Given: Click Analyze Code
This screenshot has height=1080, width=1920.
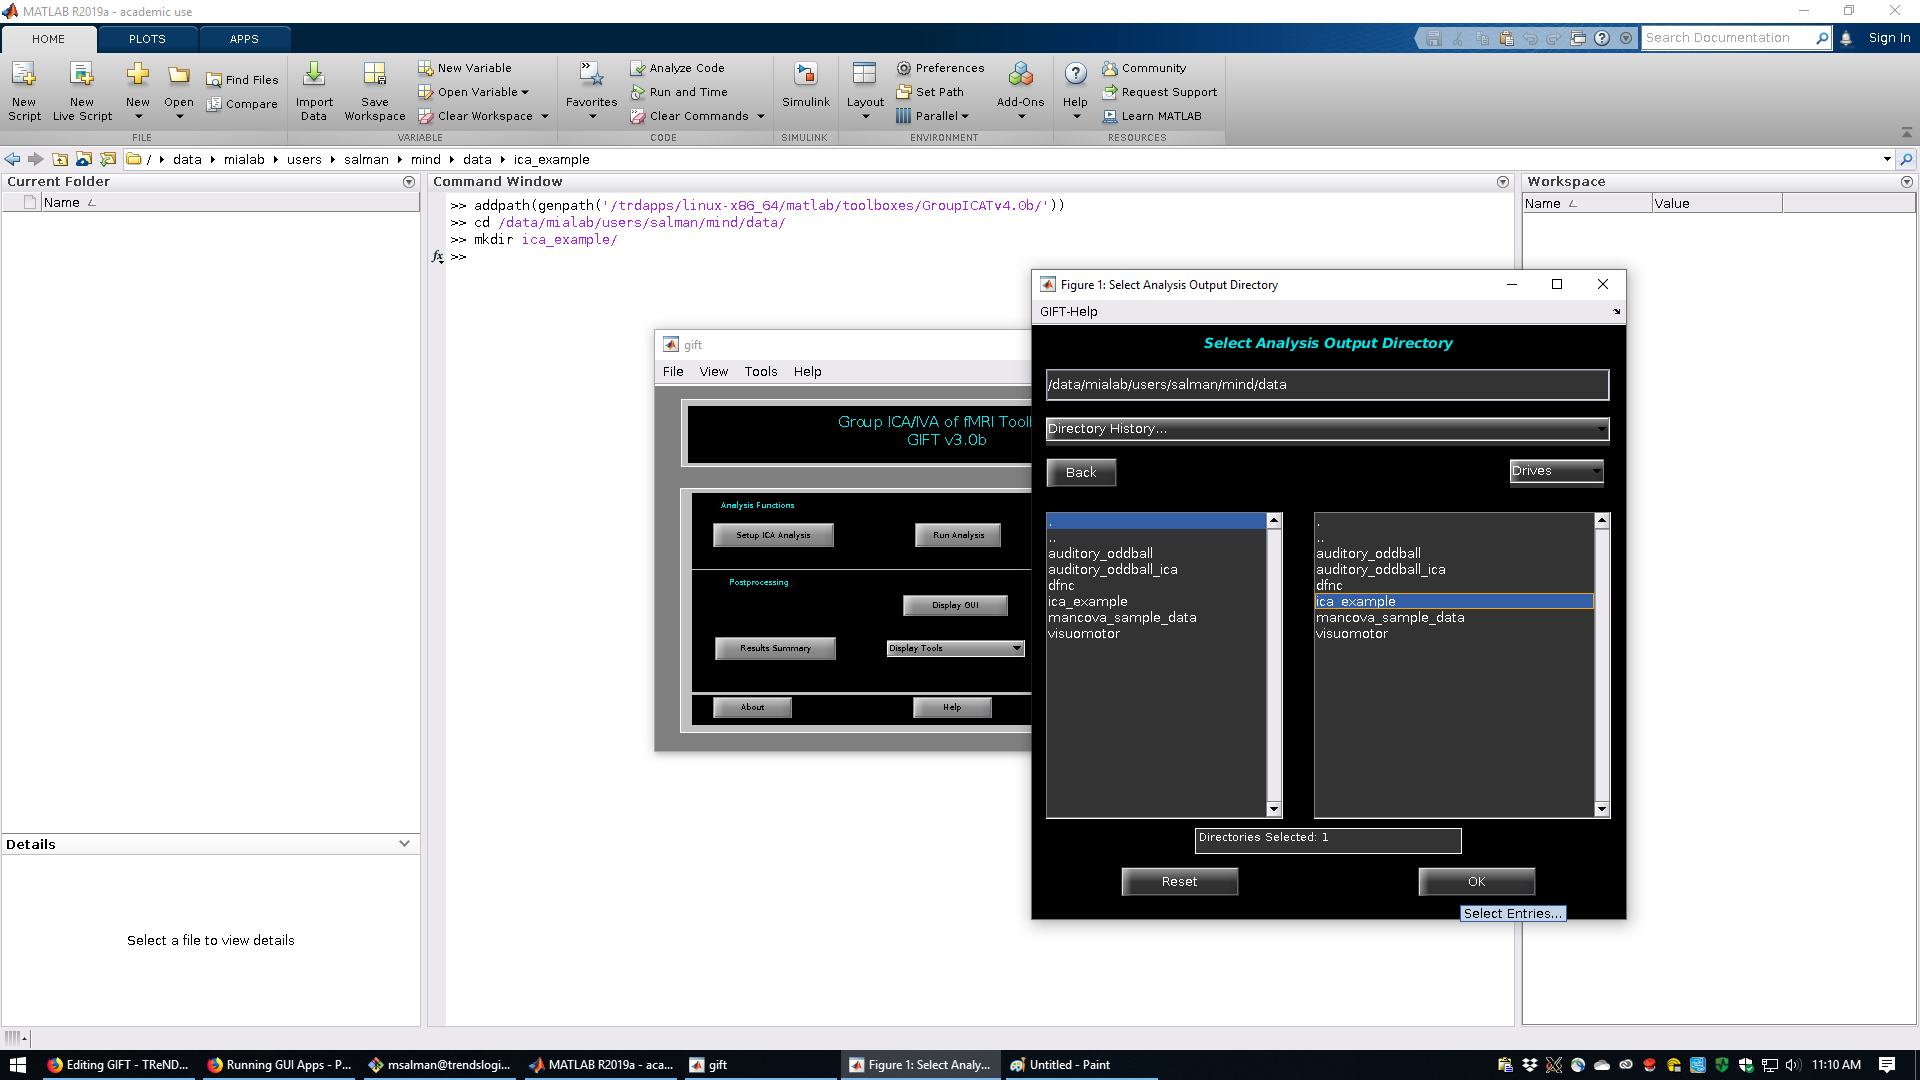Looking at the screenshot, I should coord(677,68).
